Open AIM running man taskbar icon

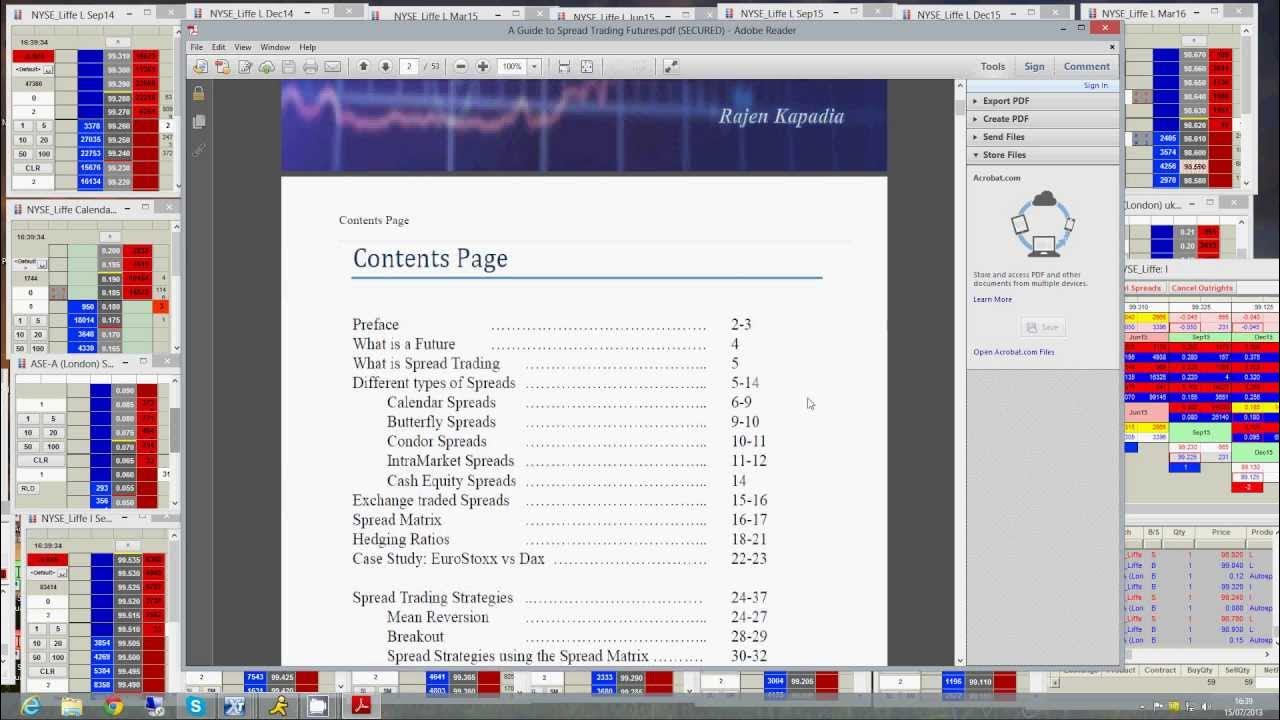pyautogui.click(x=277, y=706)
